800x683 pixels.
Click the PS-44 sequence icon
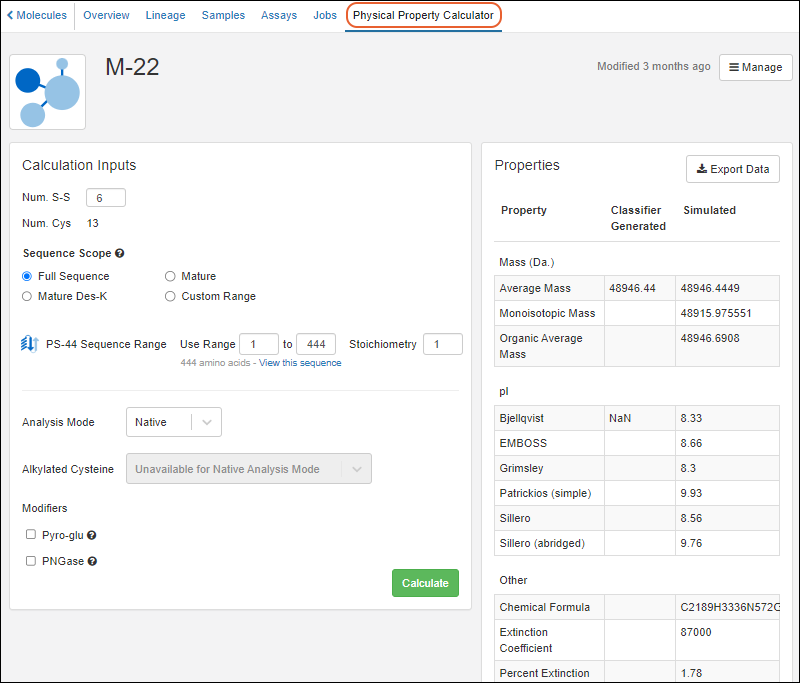[x=29, y=345]
